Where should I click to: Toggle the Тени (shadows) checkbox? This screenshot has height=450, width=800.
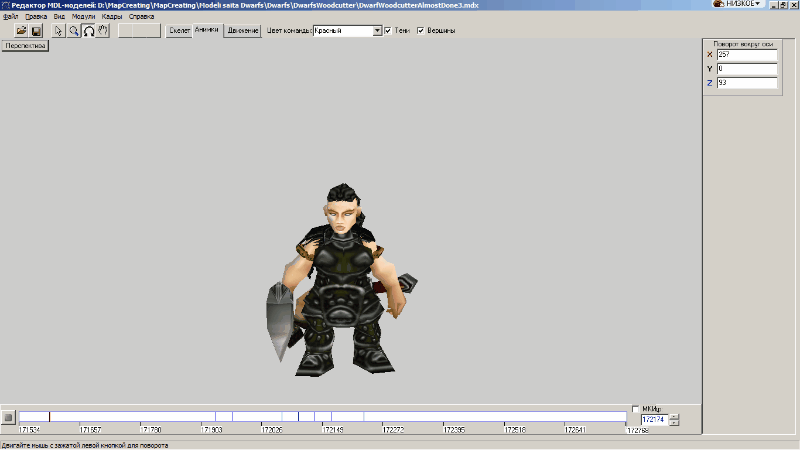pyautogui.click(x=388, y=31)
